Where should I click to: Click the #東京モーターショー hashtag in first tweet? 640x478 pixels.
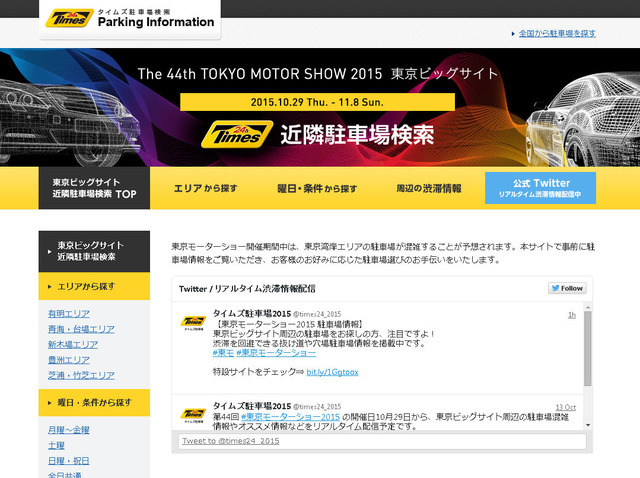tap(276, 353)
